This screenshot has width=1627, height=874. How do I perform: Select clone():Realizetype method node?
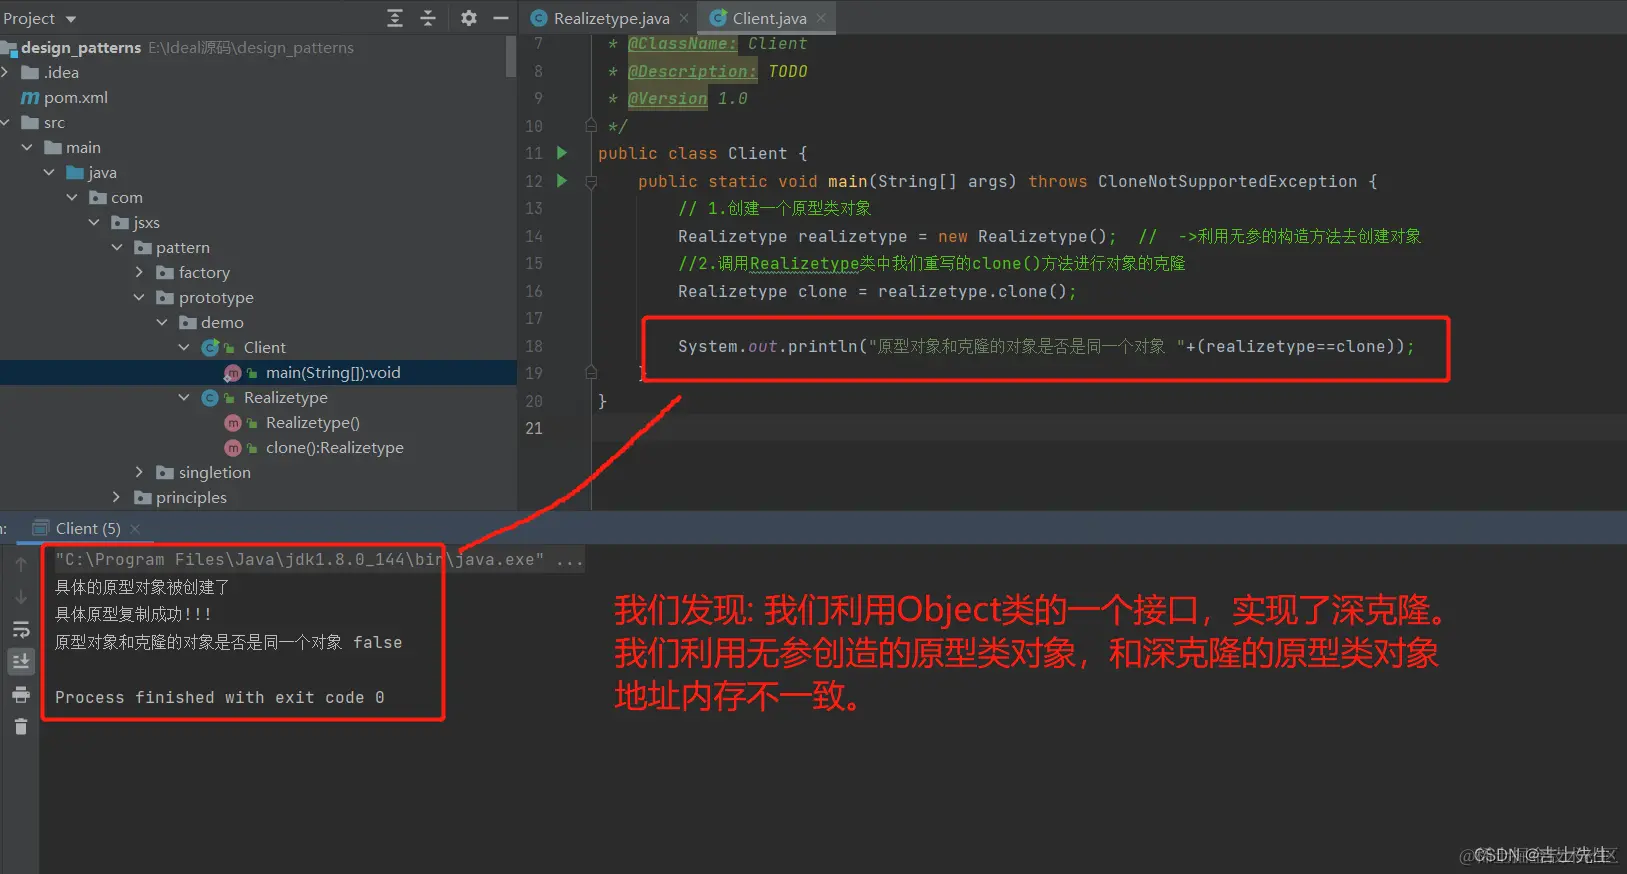335,447
